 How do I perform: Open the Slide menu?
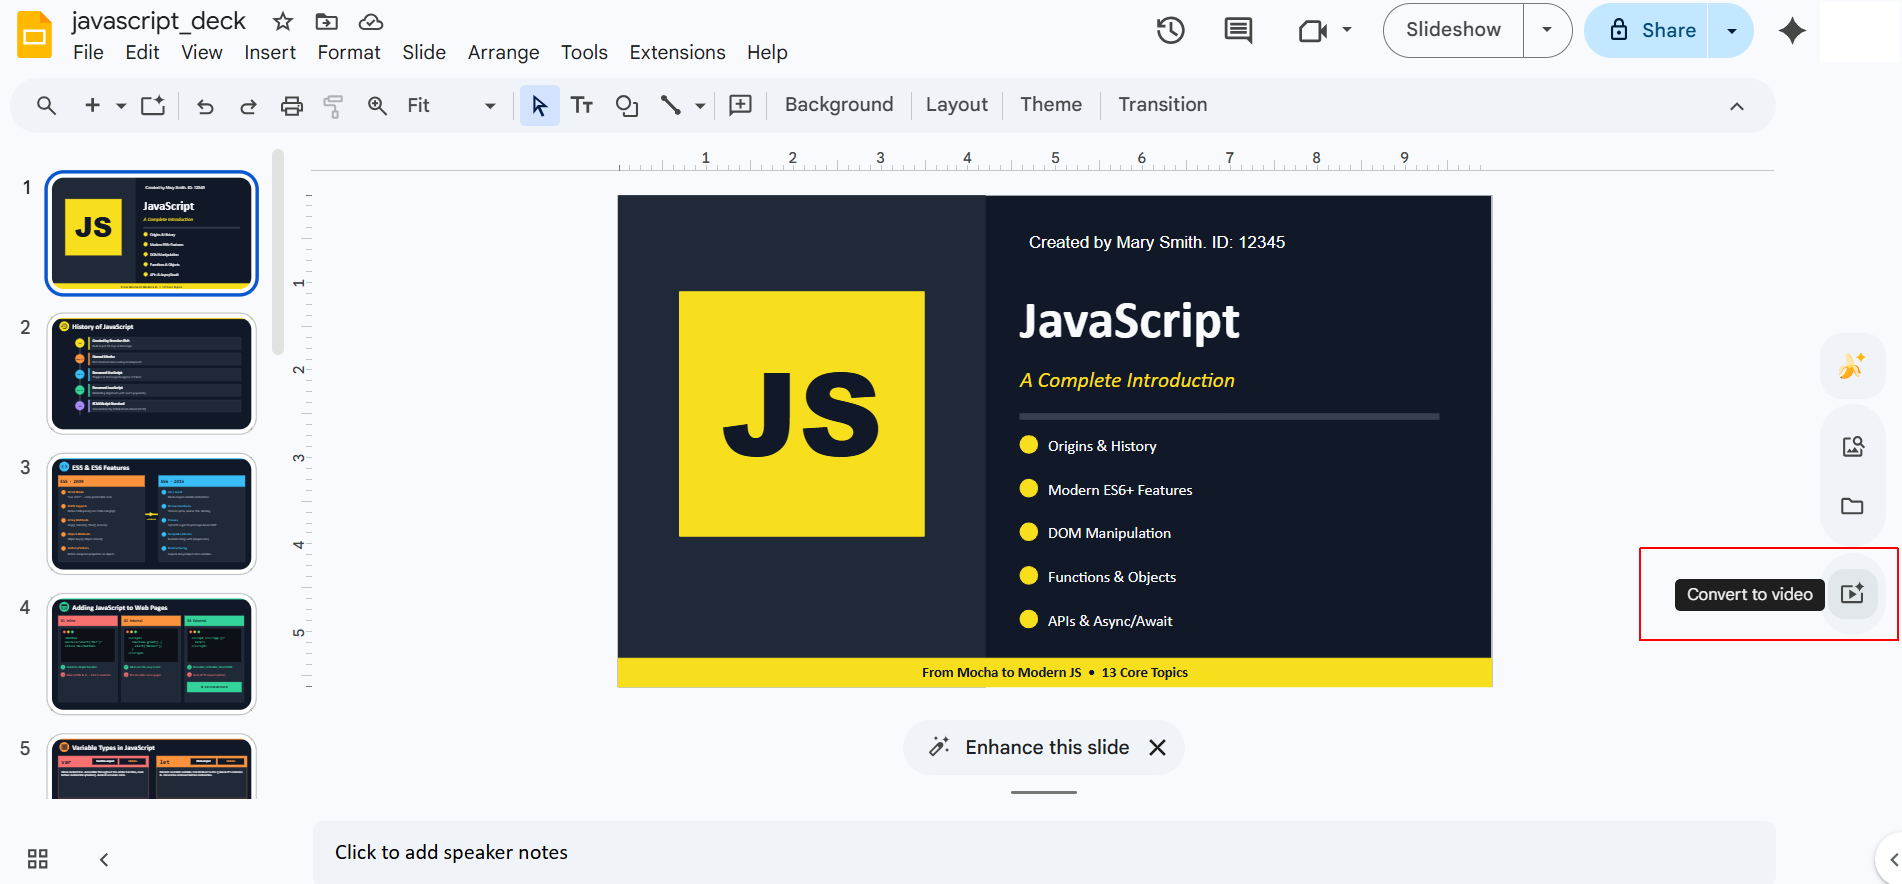click(x=424, y=52)
